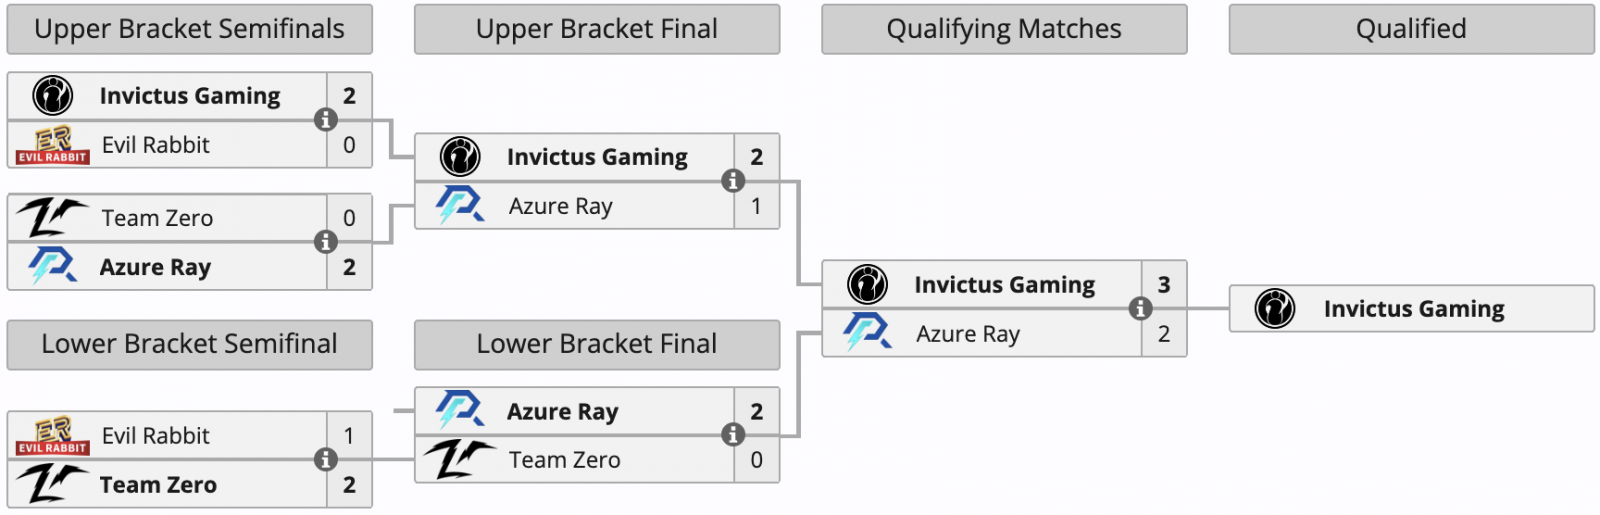Click Invictus Gaming score 3 in Qualifying Match
1600x515 pixels.
(1164, 285)
